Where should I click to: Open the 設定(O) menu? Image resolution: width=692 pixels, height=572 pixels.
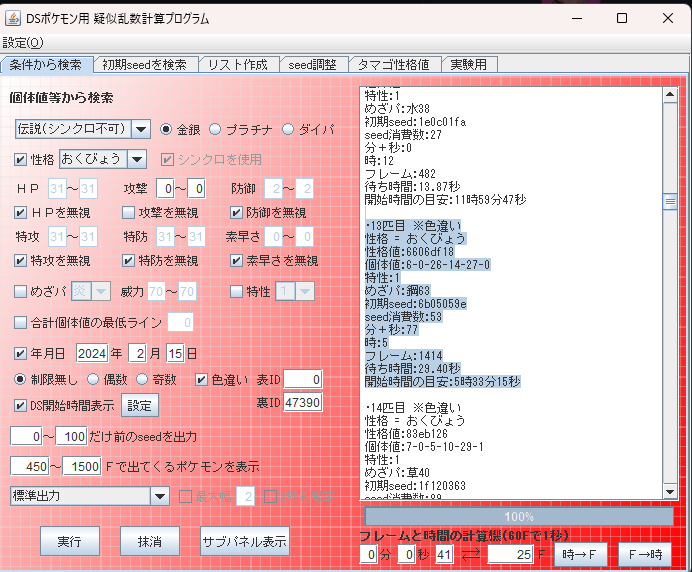tap(23, 43)
